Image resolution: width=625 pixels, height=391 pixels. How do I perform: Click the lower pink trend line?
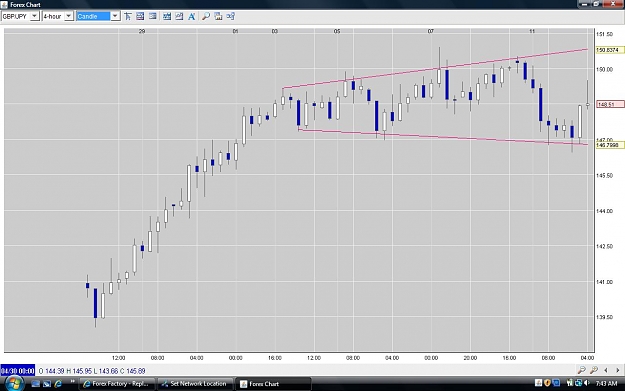click(x=443, y=137)
